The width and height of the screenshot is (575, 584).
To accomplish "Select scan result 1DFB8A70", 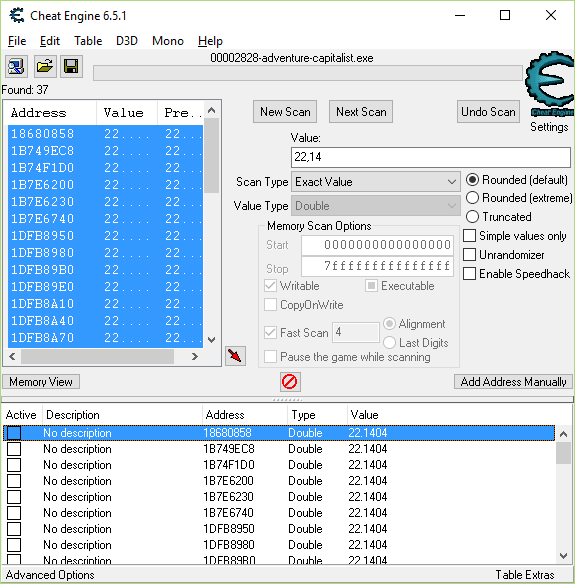I will click(x=105, y=338).
